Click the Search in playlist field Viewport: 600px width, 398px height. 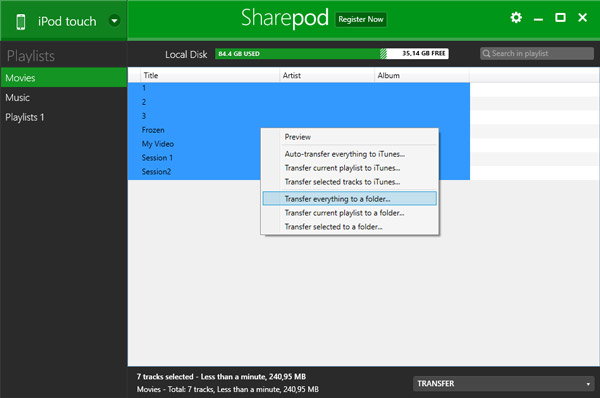tap(536, 54)
